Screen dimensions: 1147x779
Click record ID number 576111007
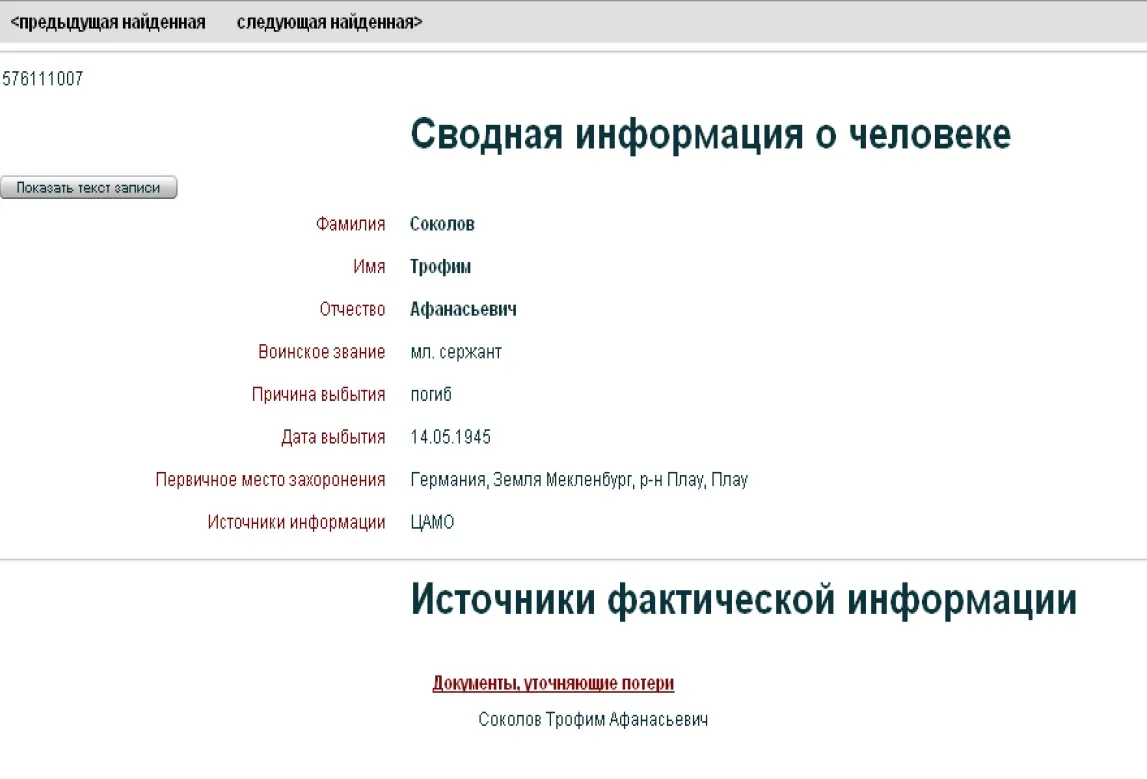[x=43, y=80]
